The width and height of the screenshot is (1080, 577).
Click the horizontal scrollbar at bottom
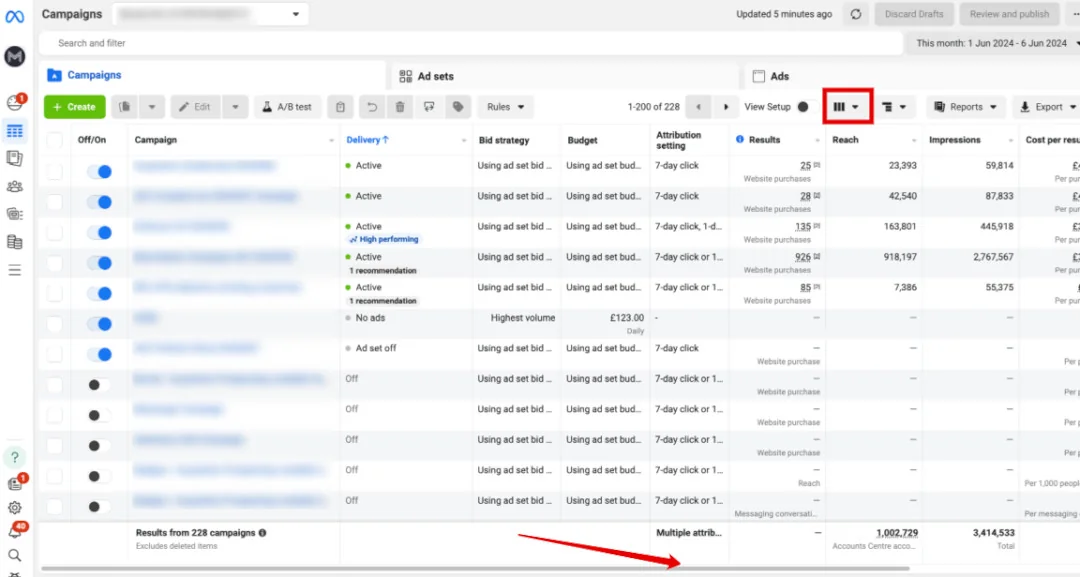pos(475,569)
